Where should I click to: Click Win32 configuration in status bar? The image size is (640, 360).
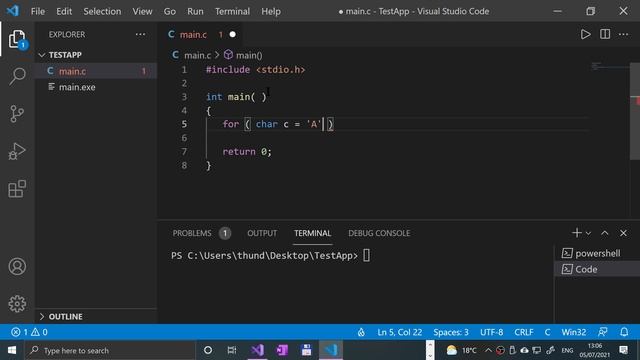pyautogui.click(x=574, y=332)
